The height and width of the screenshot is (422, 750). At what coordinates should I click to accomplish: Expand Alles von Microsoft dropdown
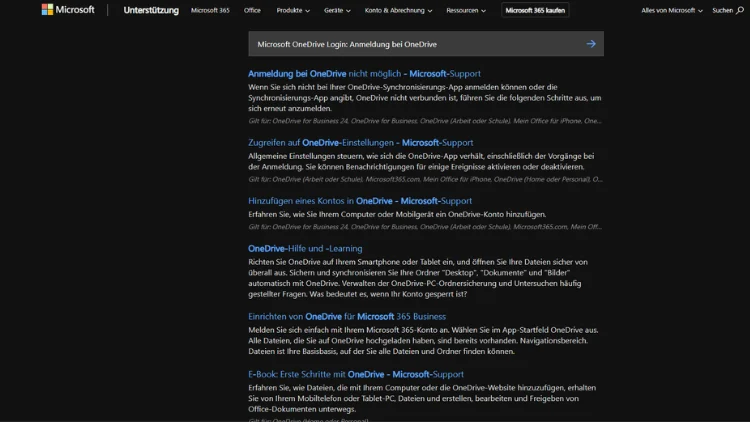click(x=672, y=10)
